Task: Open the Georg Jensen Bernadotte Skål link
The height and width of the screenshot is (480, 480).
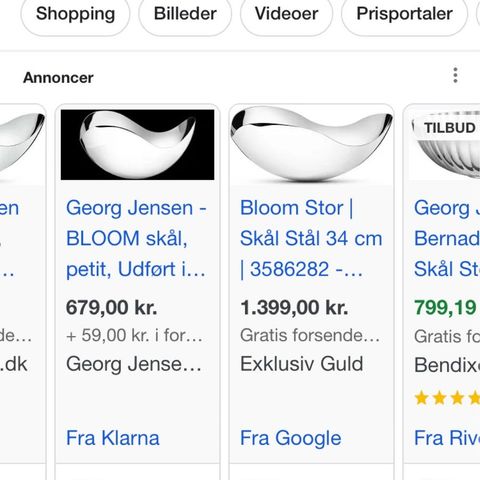Action: pyautogui.click(x=447, y=239)
